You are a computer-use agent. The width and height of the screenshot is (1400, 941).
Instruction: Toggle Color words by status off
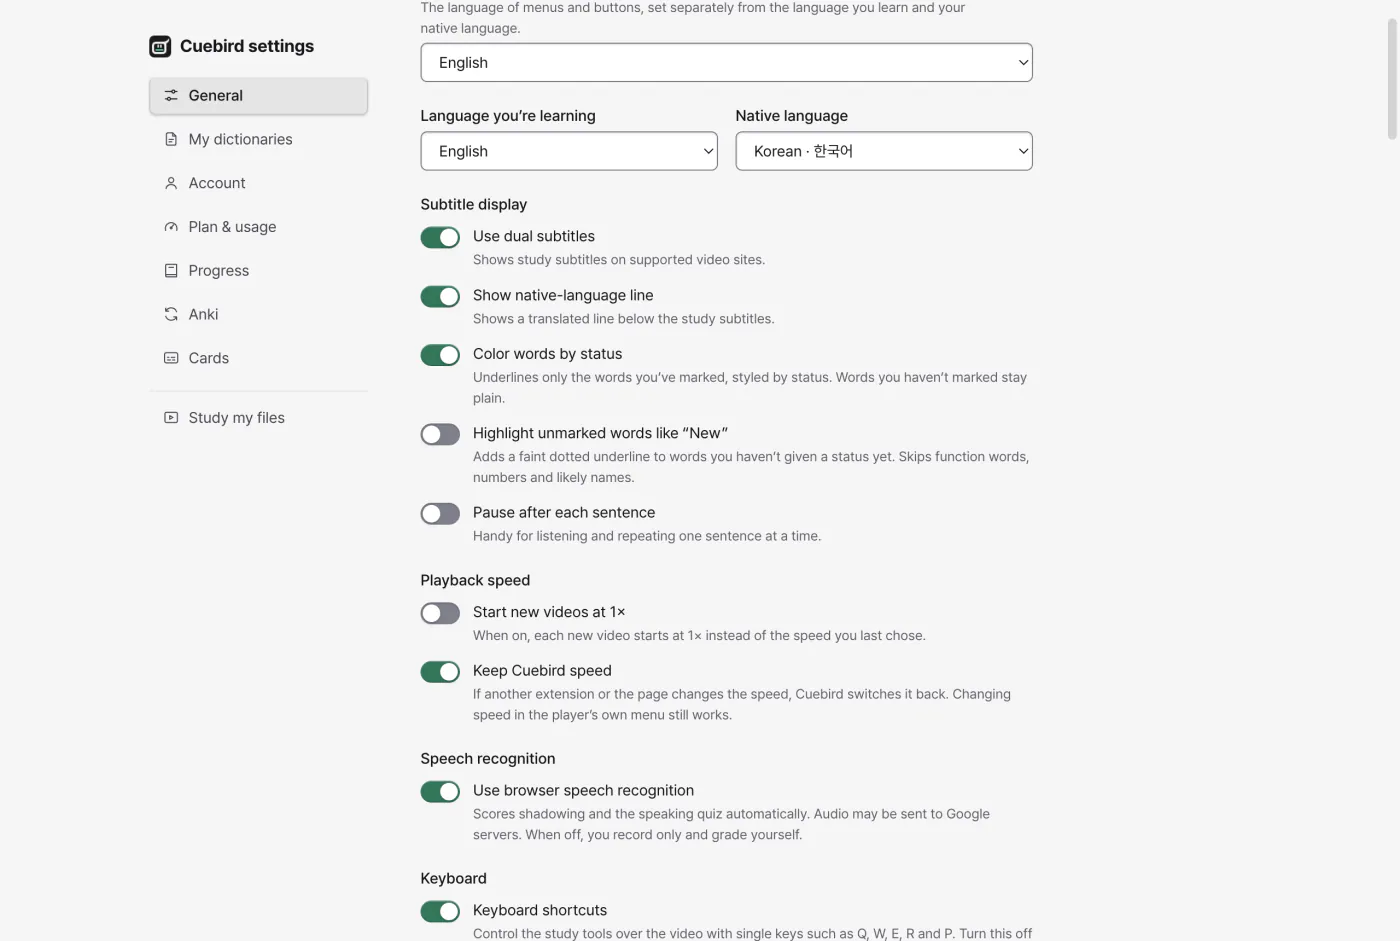tap(440, 355)
